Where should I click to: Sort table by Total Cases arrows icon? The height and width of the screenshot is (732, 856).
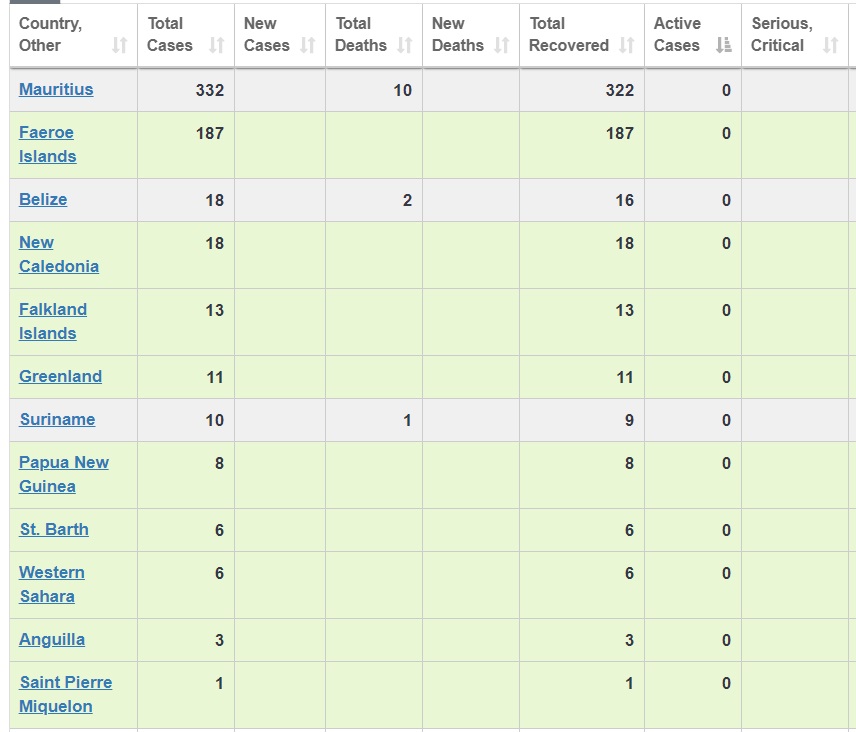pyautogui.click(x=217, y=45)
